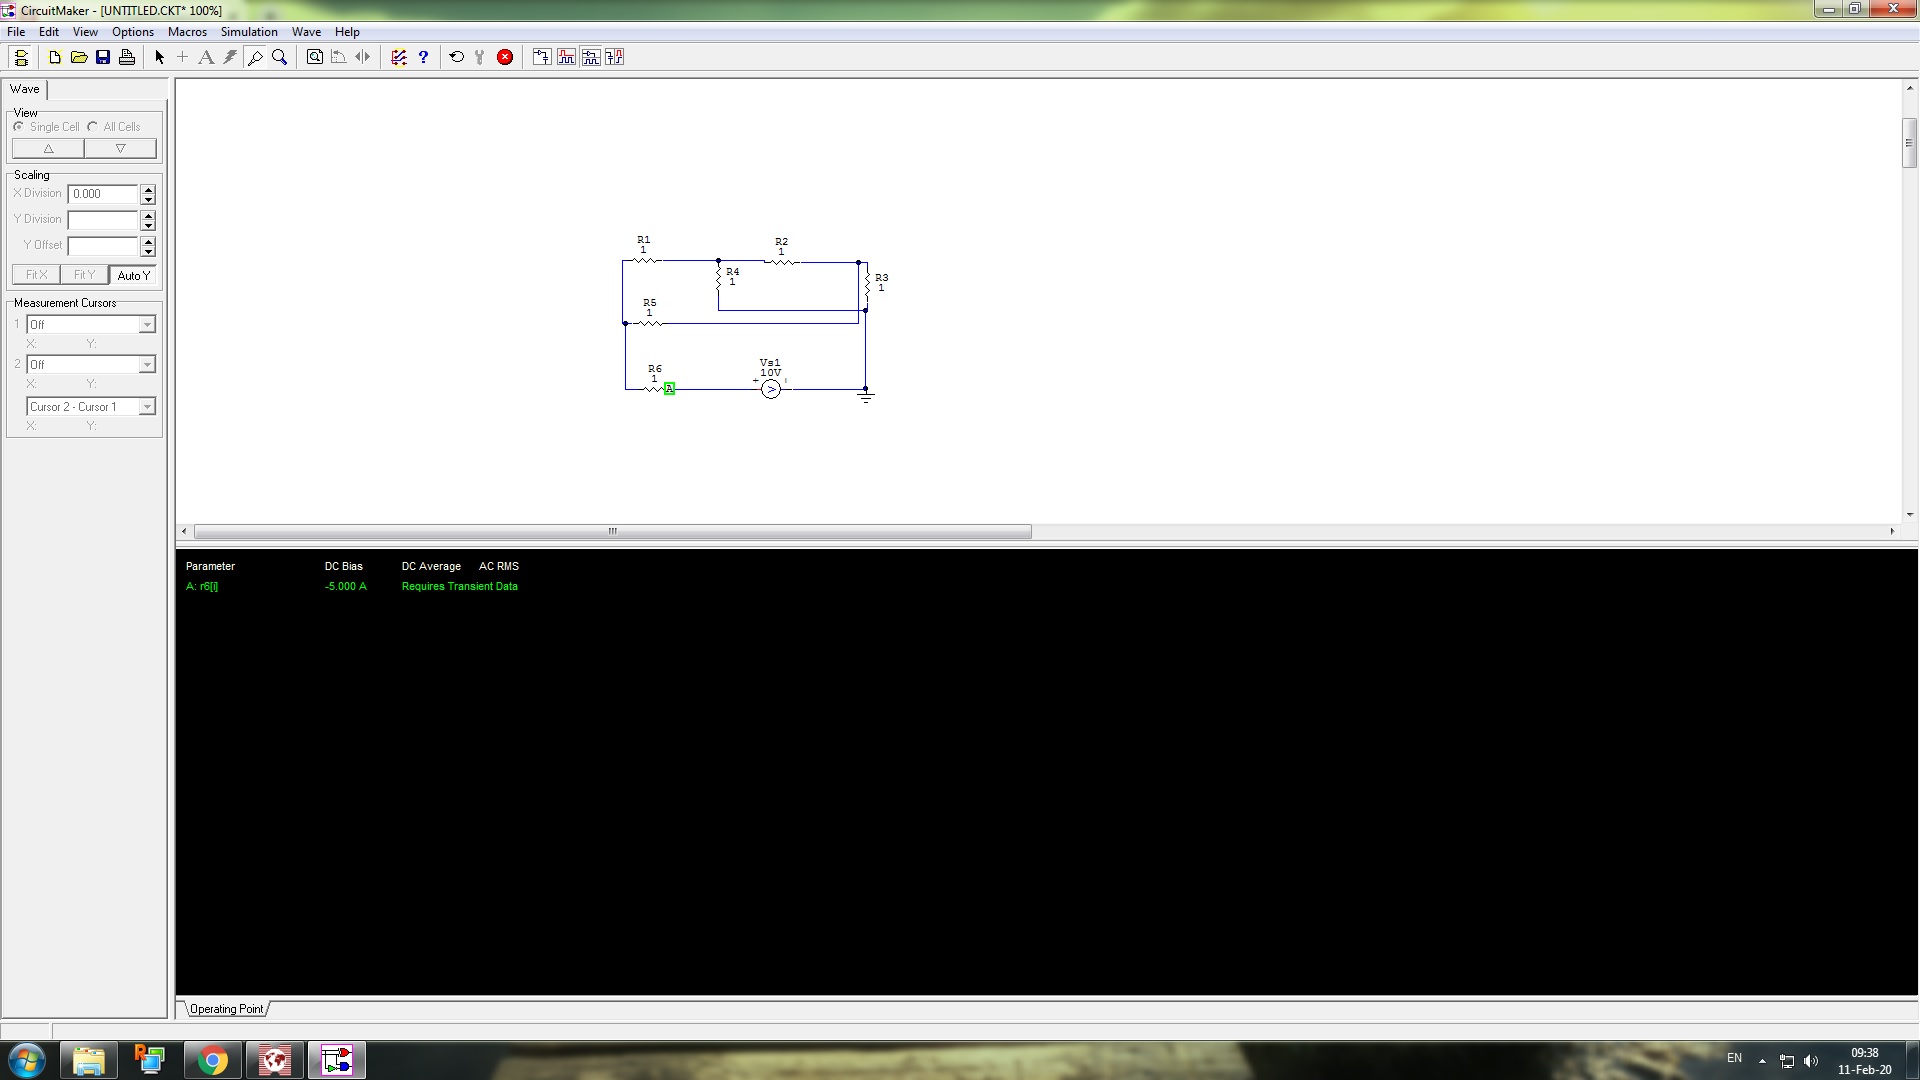This screenshot has height=1080, width=1920.
Task: Increase X Division with up stepper arrow
Action: tap(148, 189)
